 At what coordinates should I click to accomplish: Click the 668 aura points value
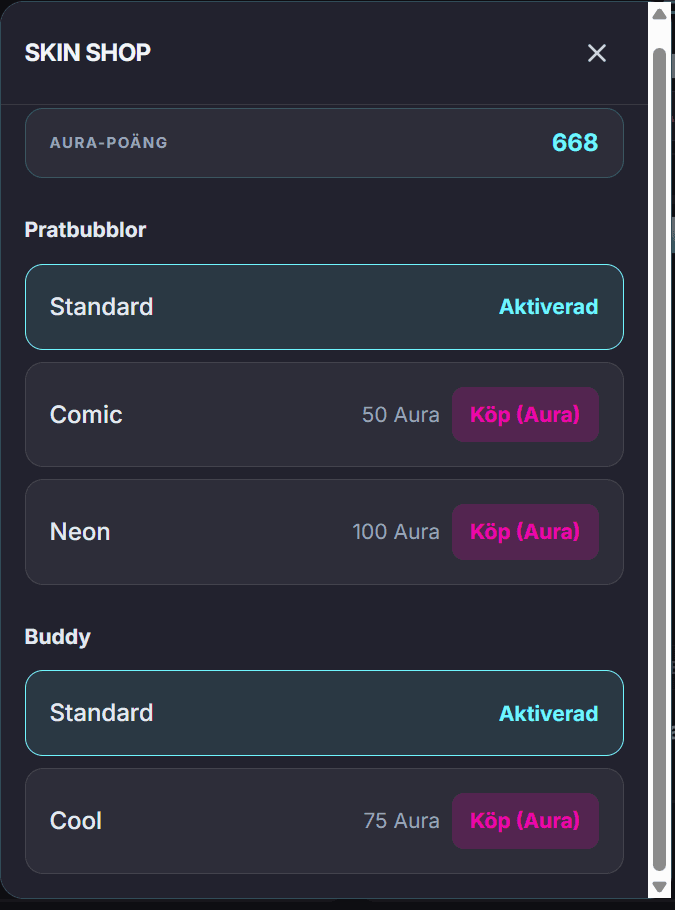click(x=575, y=143)
